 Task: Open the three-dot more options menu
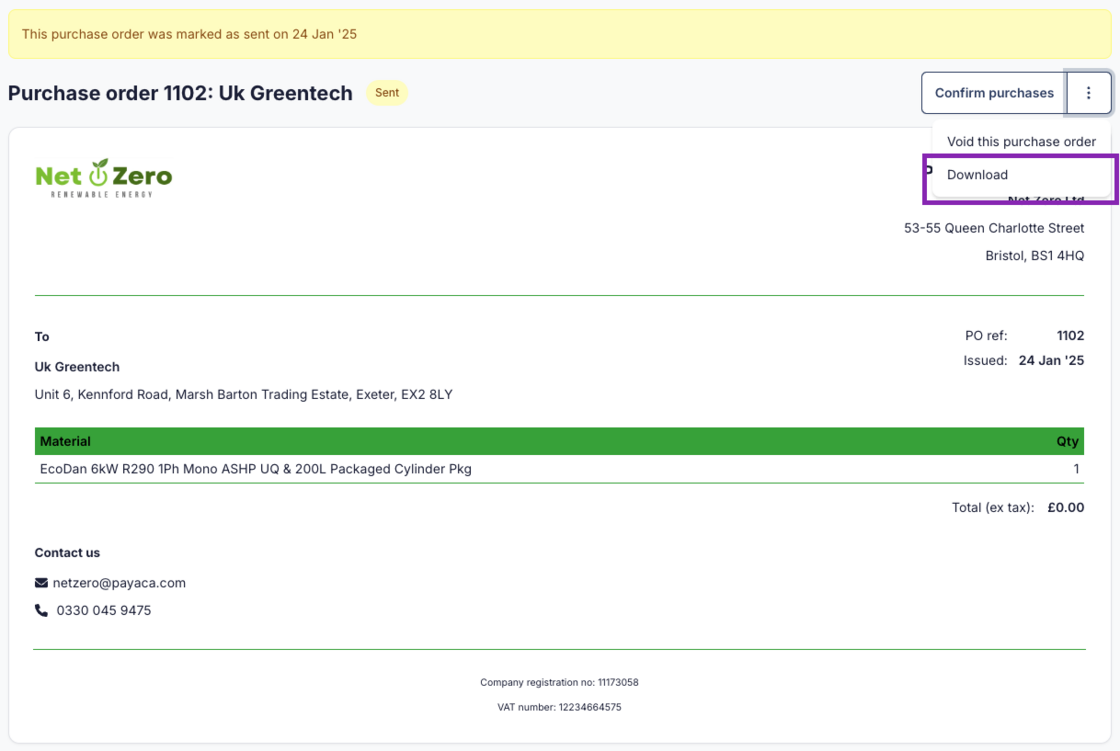click(x=1089, y=93)
